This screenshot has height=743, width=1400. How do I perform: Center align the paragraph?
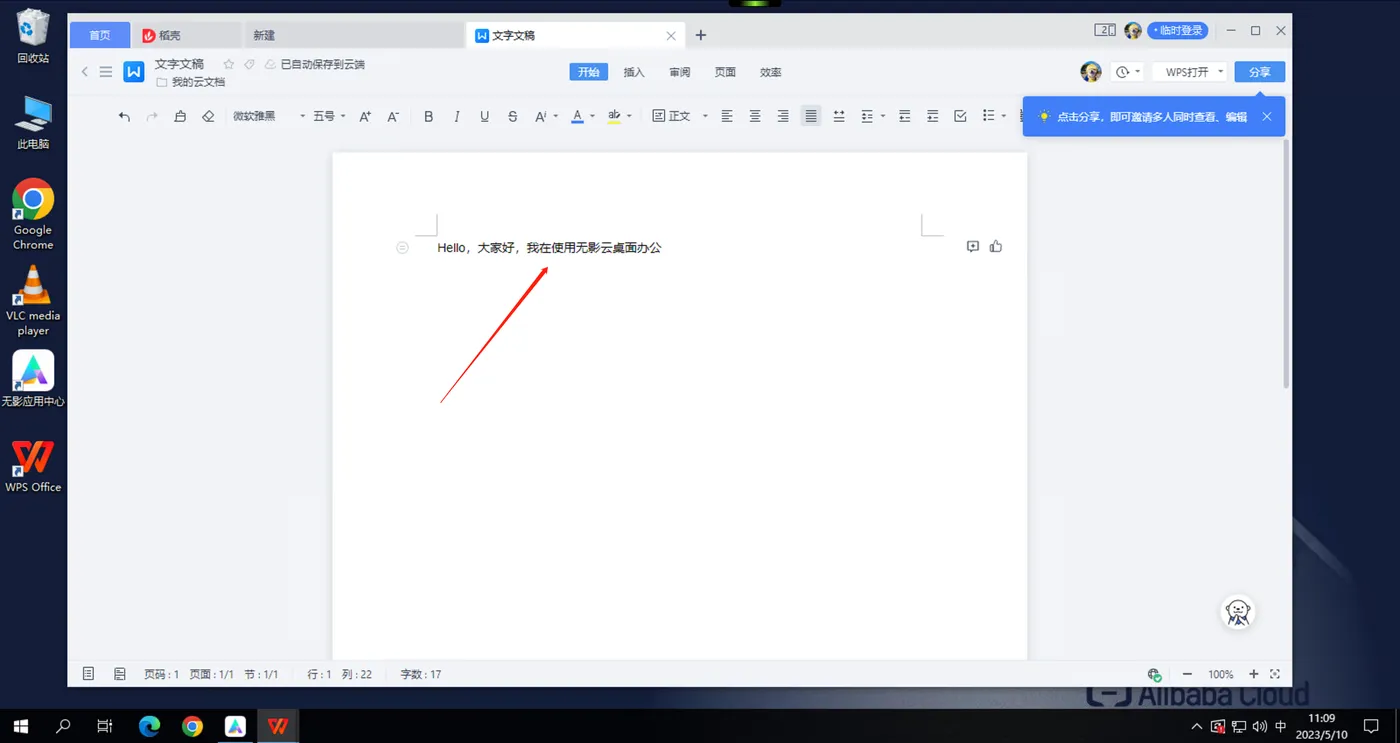755,116
